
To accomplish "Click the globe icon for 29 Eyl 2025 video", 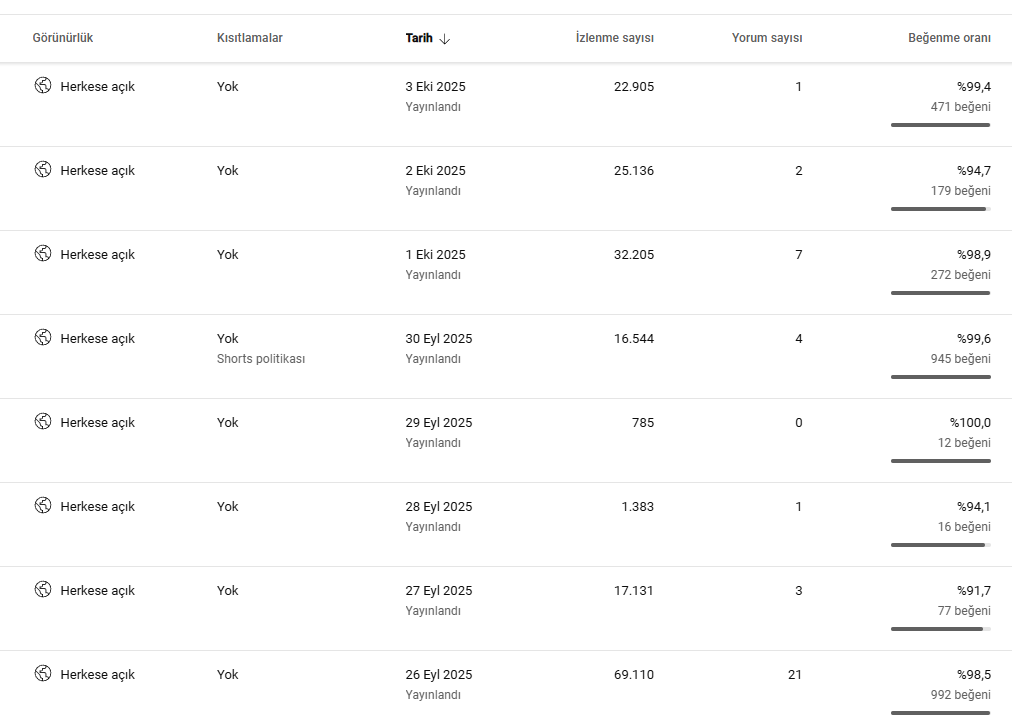I will (x=43, y=421).
